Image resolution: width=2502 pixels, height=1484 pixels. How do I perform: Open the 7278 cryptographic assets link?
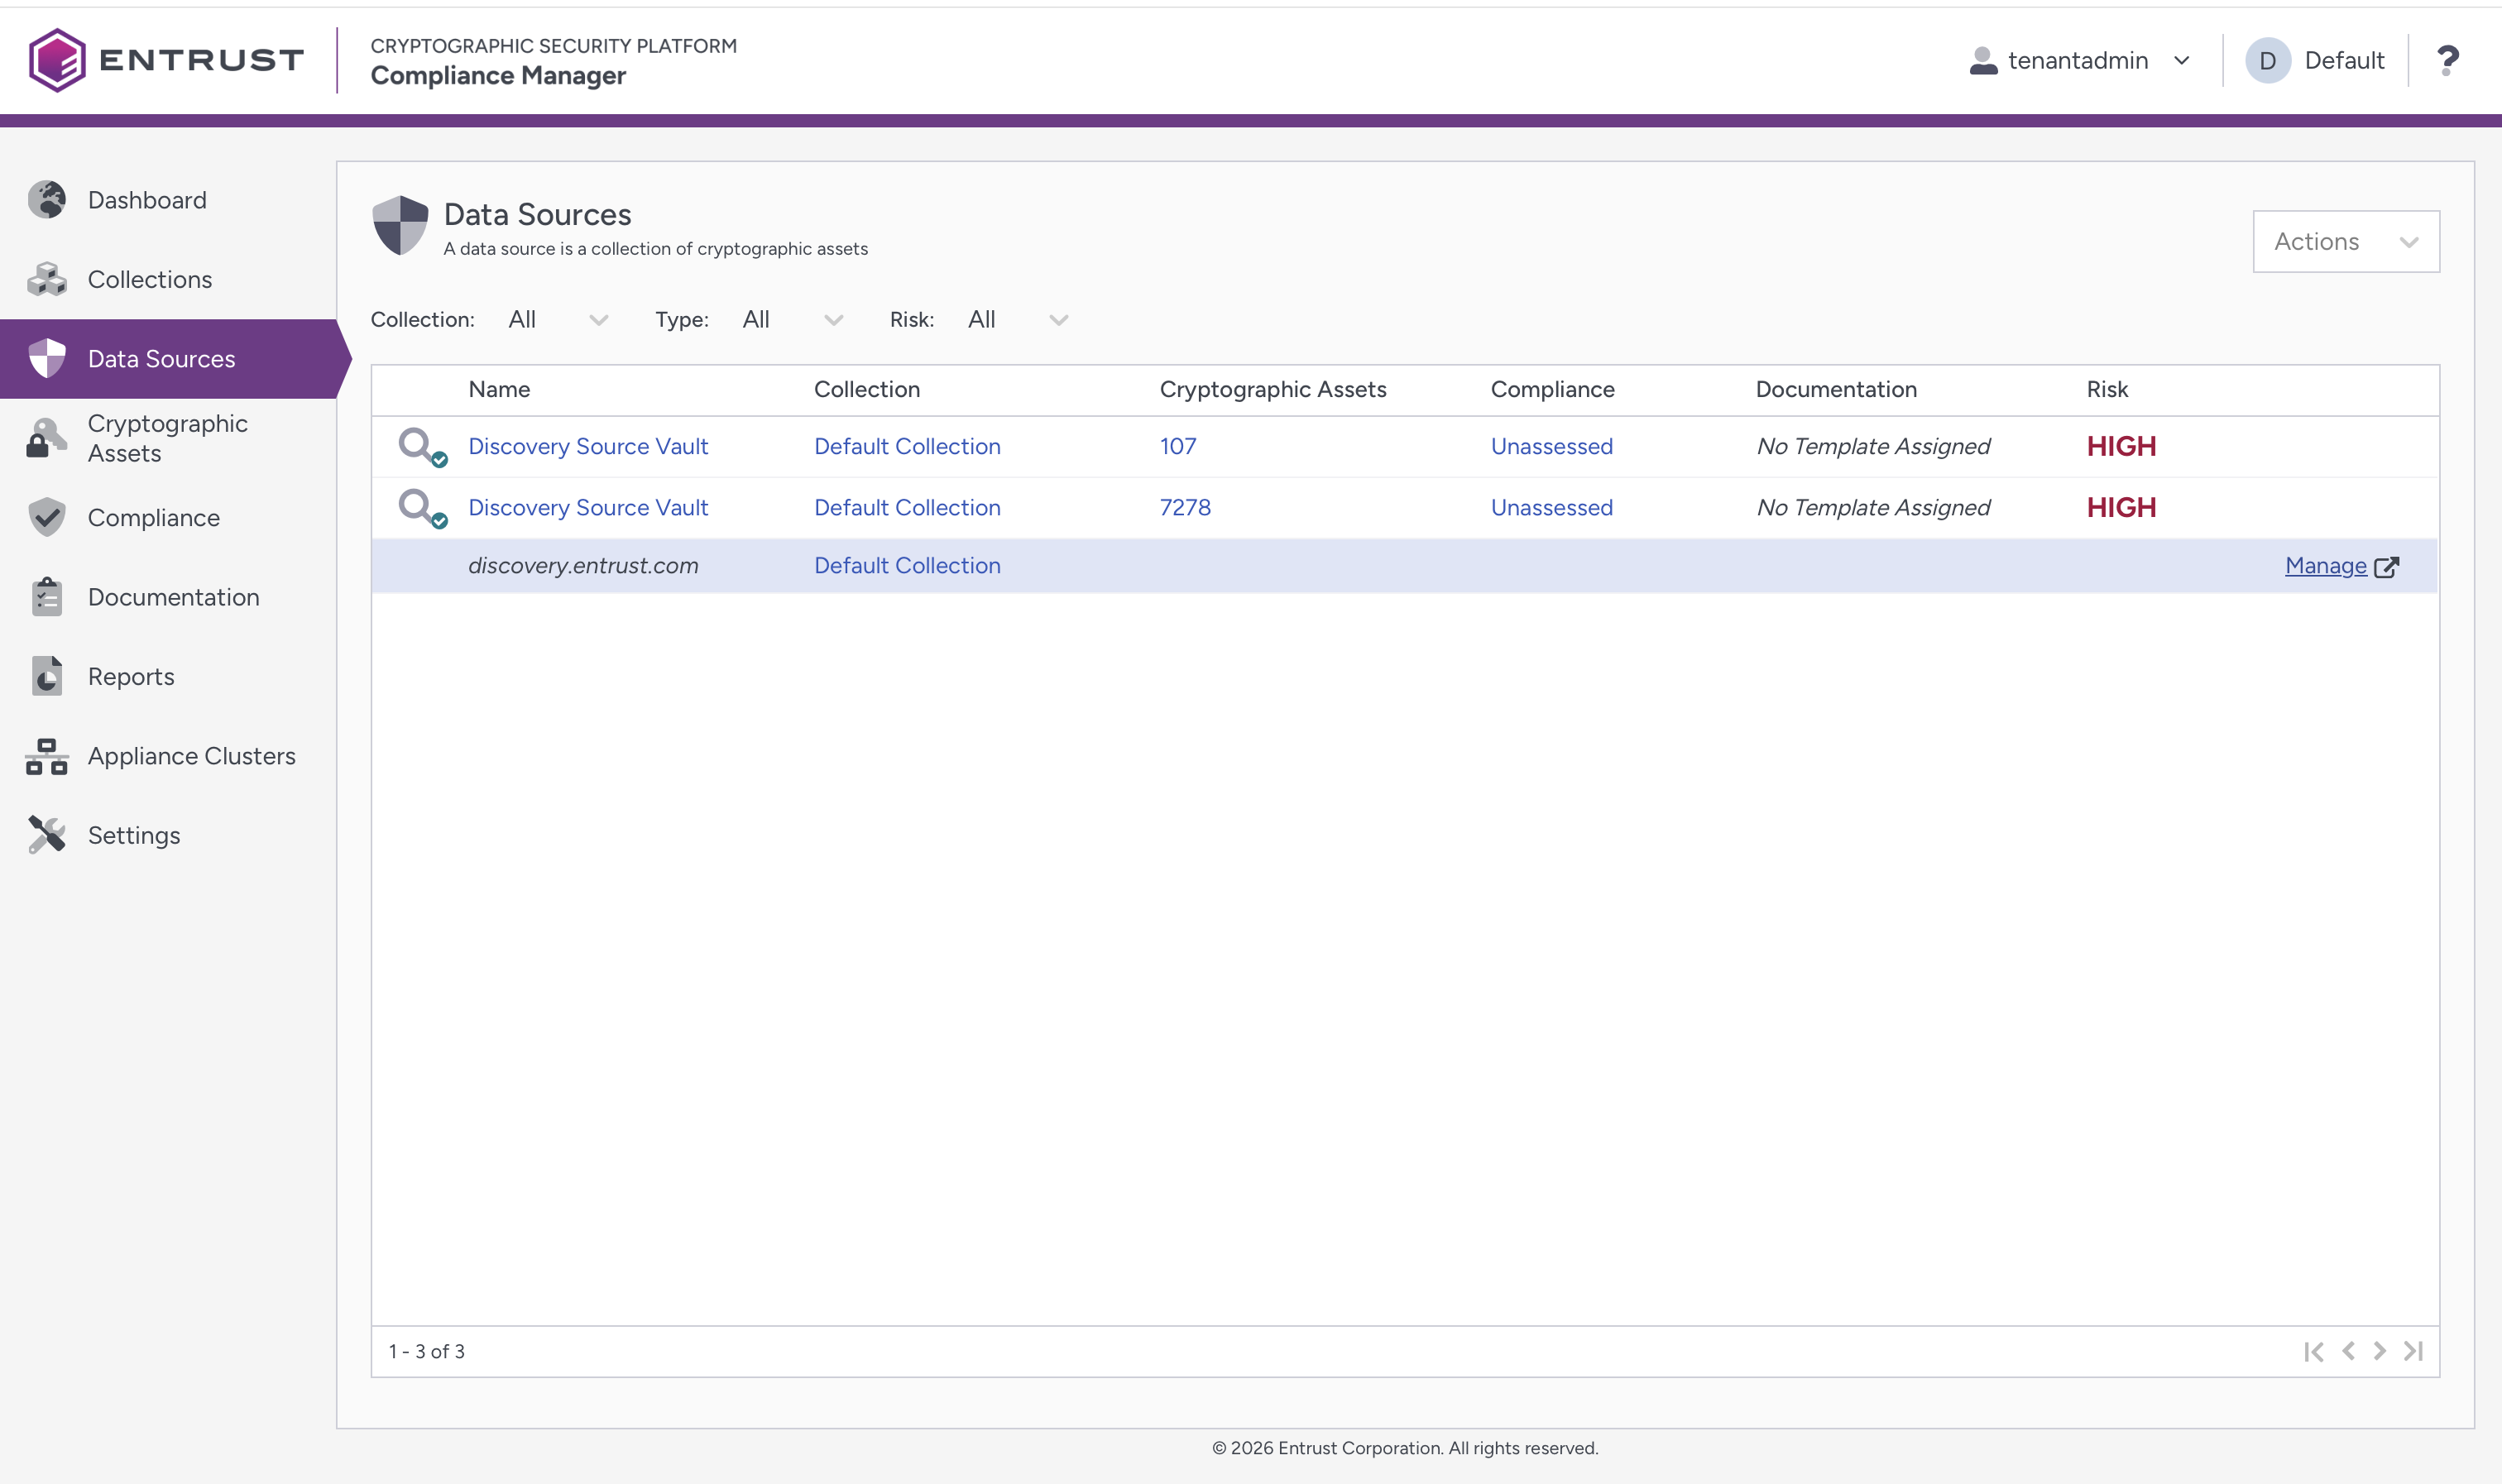(1185, 507)
